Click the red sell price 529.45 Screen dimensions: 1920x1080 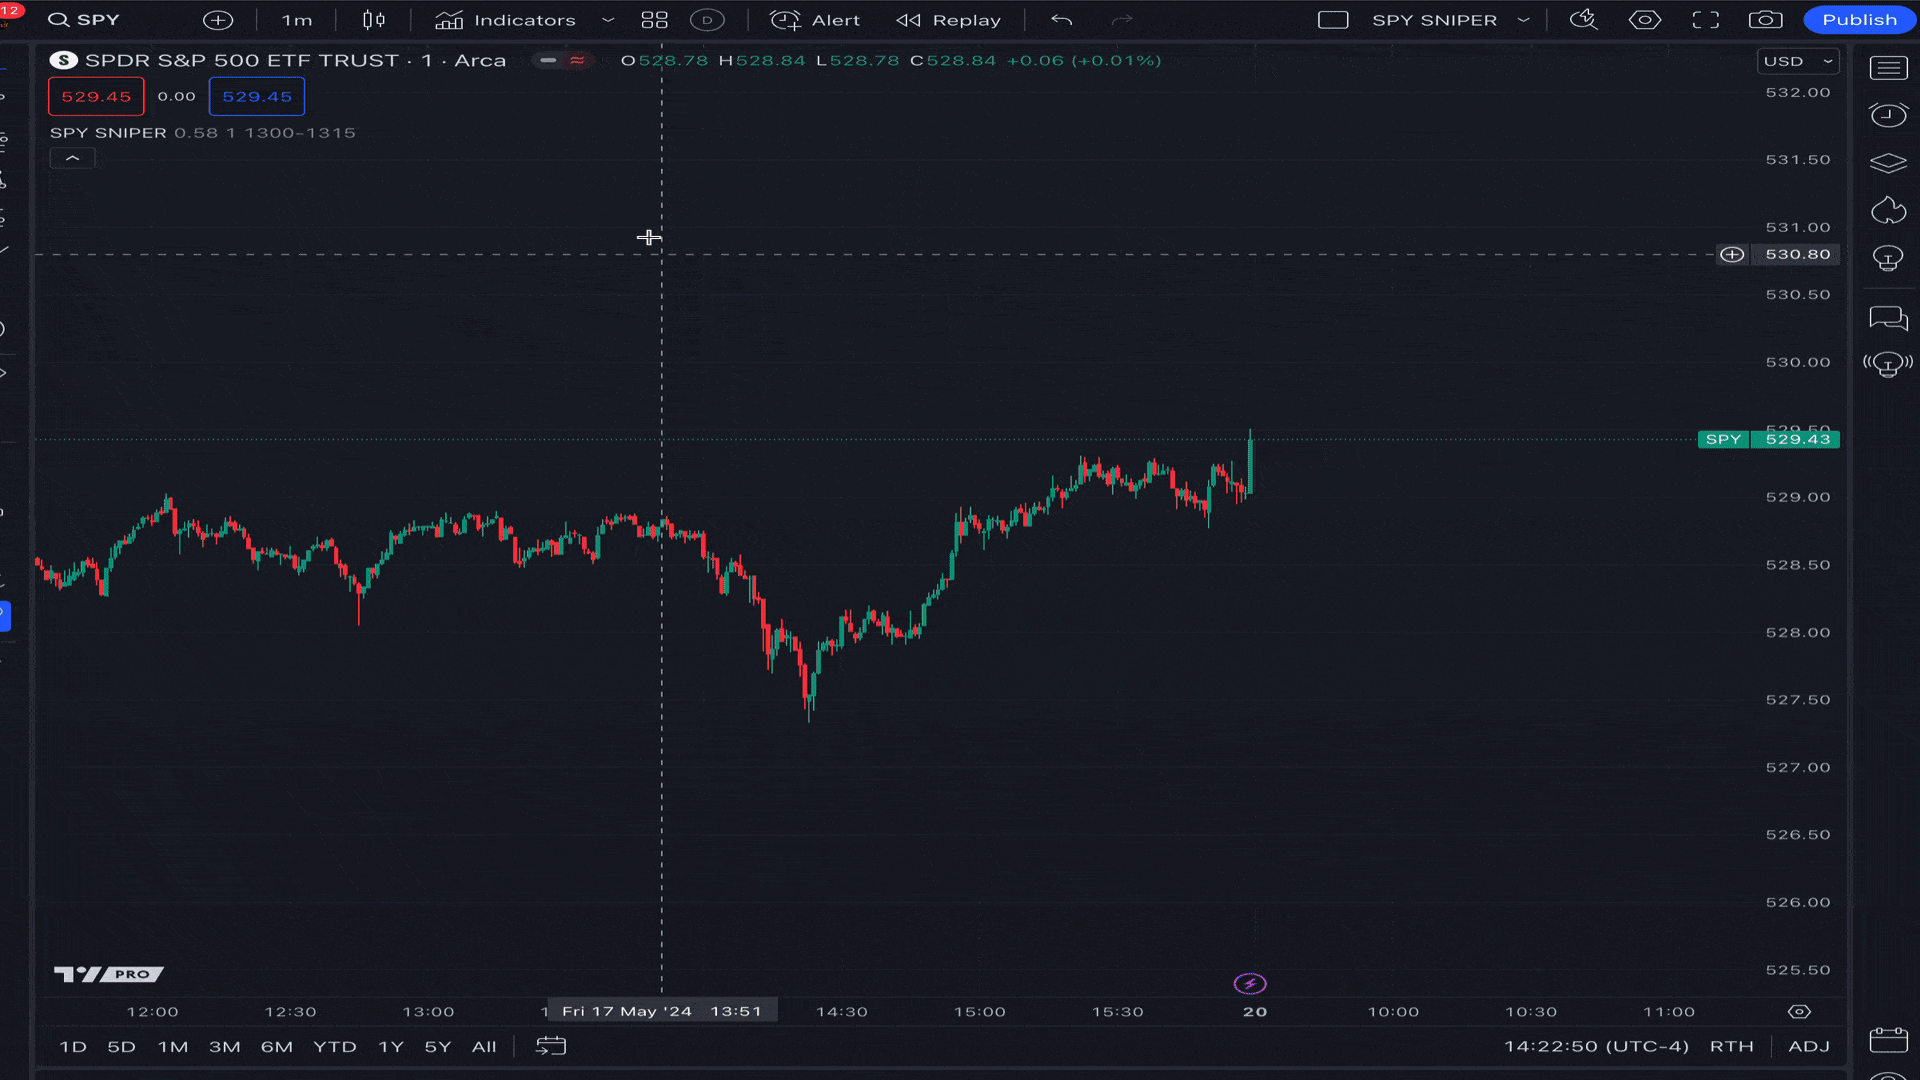click(96, 97)
